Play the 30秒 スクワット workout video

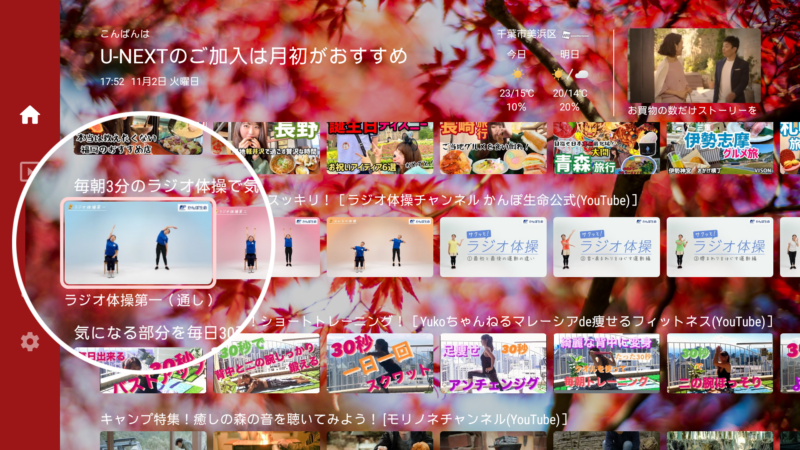[x=379, y=362]
